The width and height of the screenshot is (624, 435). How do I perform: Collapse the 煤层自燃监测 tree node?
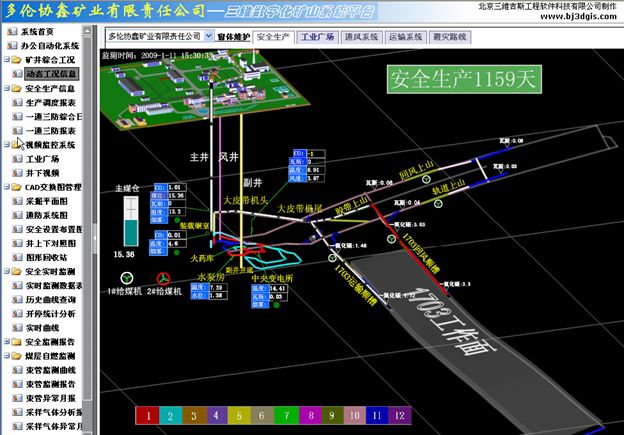coord(7,356)
